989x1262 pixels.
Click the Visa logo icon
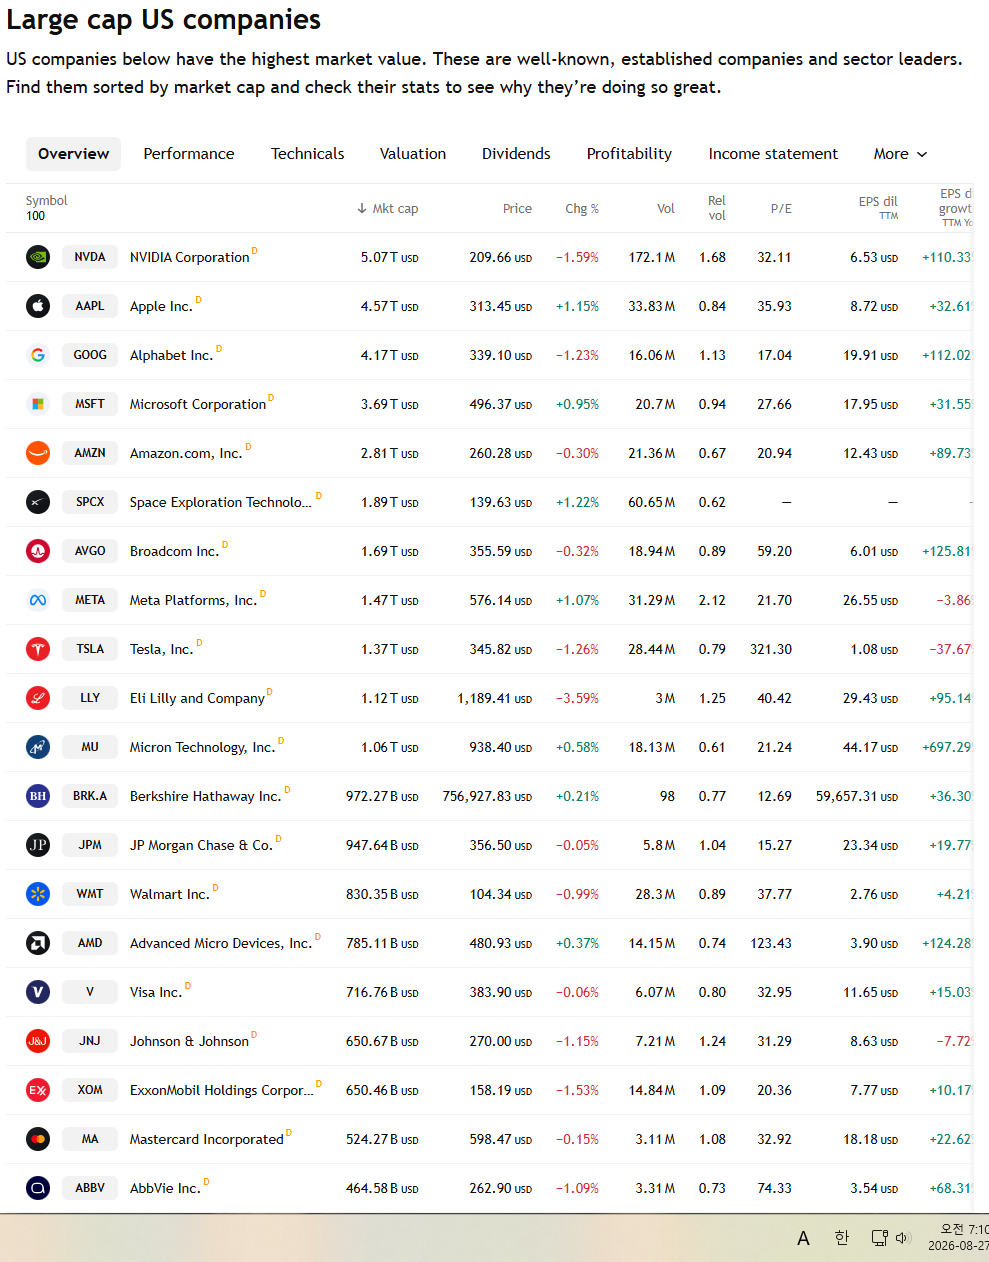click(38, 992)
